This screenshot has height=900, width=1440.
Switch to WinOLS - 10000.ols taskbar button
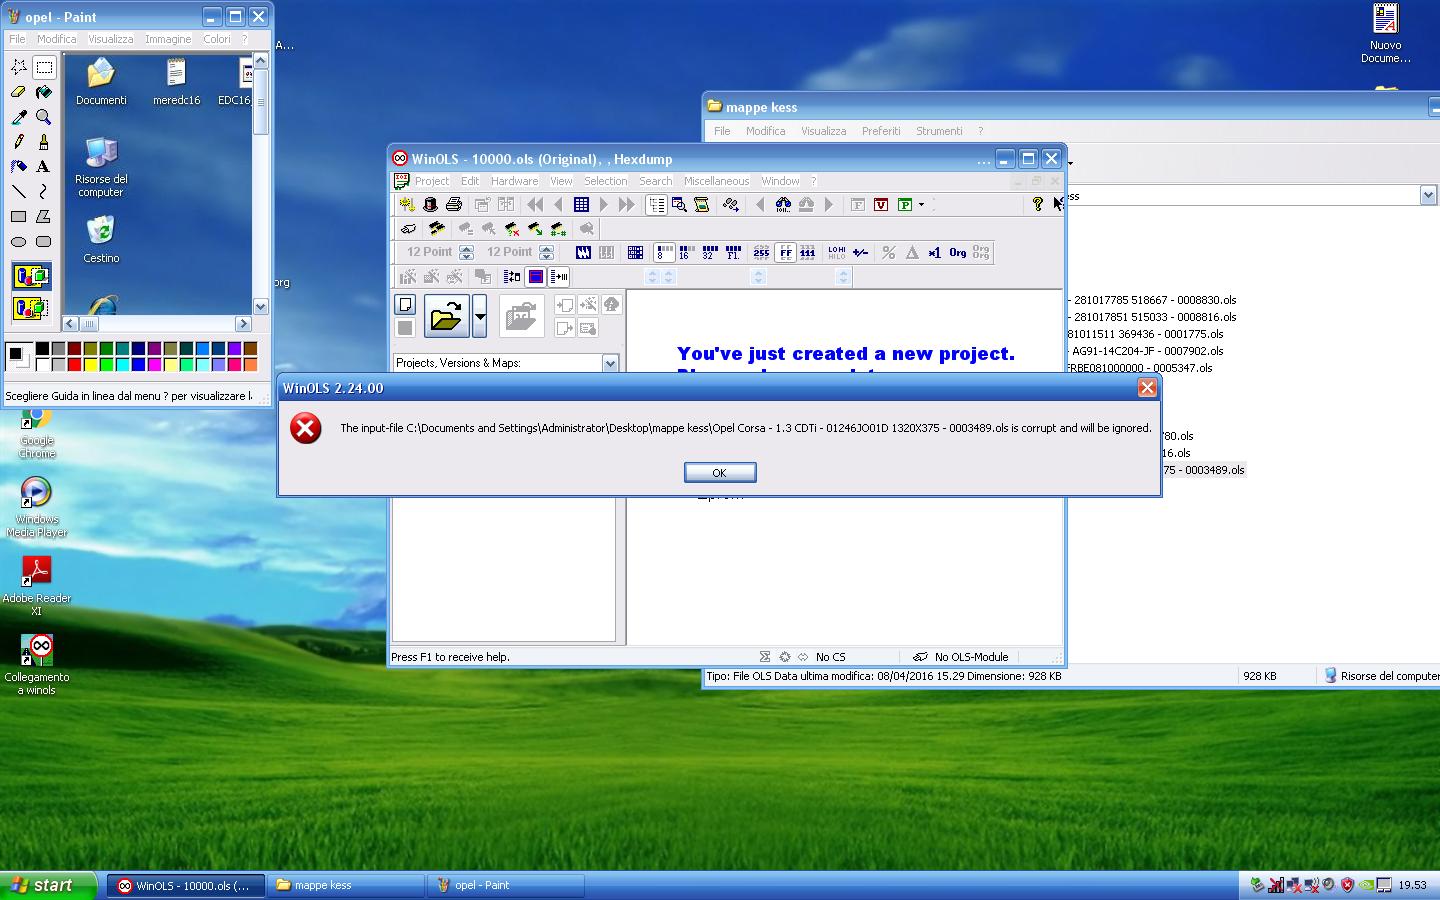tap(186, 885)
